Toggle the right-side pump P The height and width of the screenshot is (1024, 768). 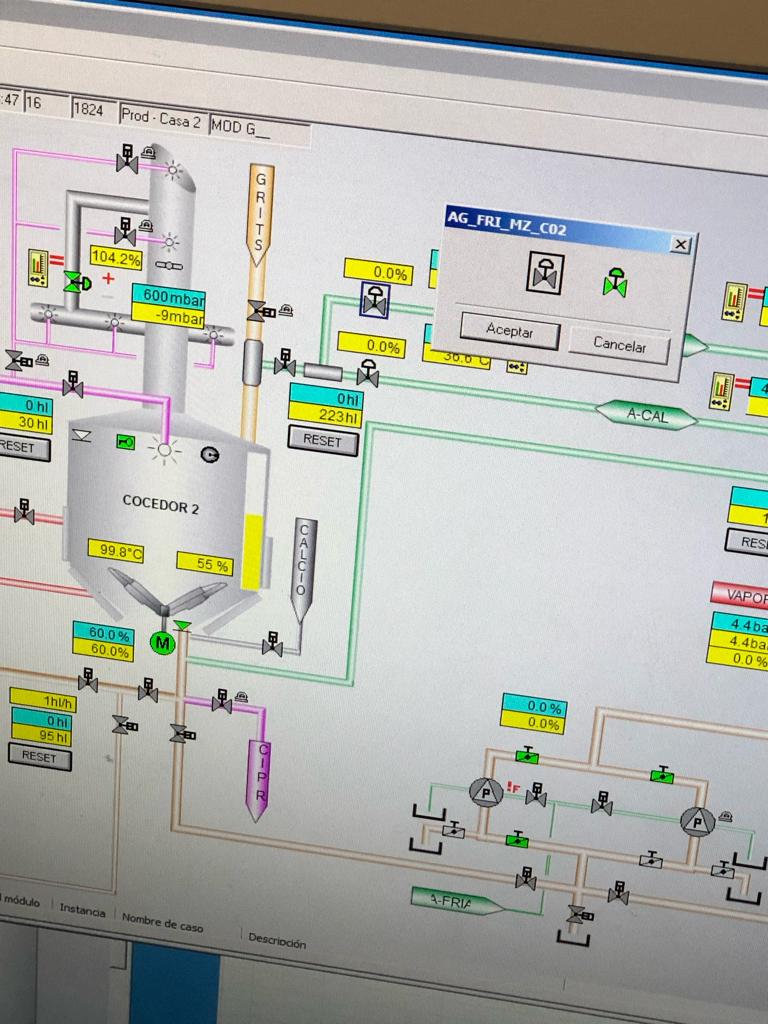(697, 821)
